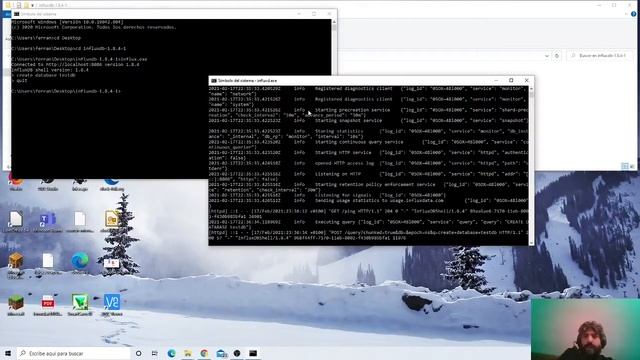Open the round black app icon in taskbar
The image size is (640, 360).
237,353
